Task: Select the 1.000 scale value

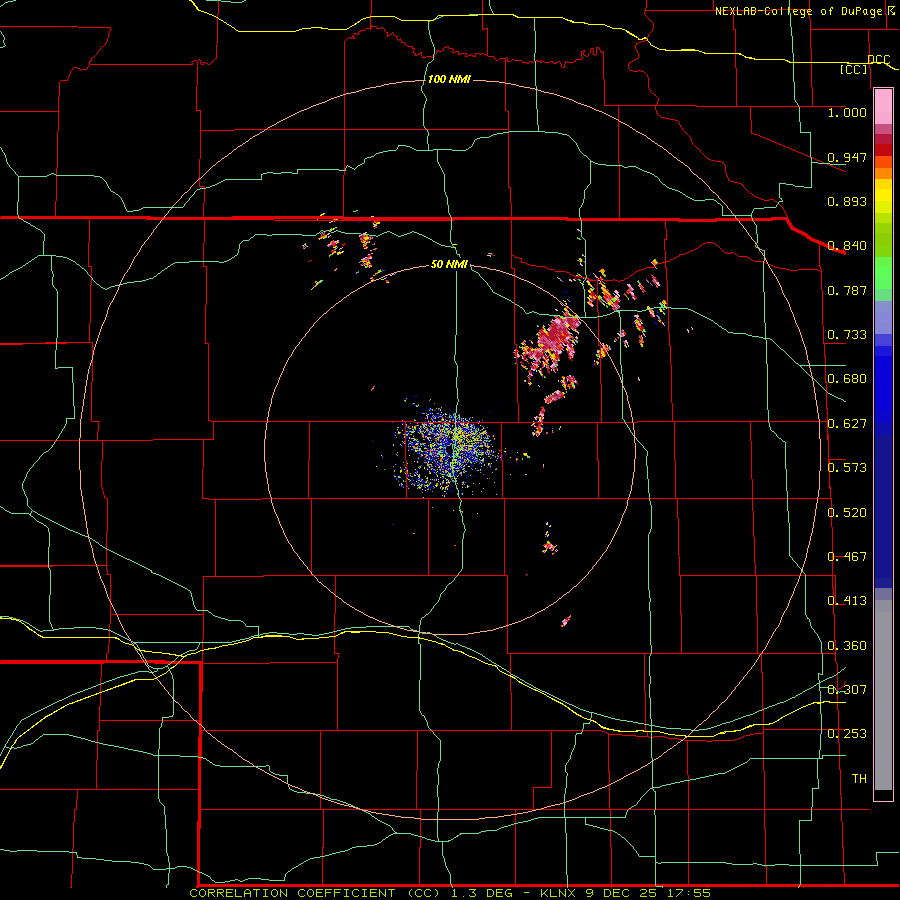Action: tap(847, 112)
